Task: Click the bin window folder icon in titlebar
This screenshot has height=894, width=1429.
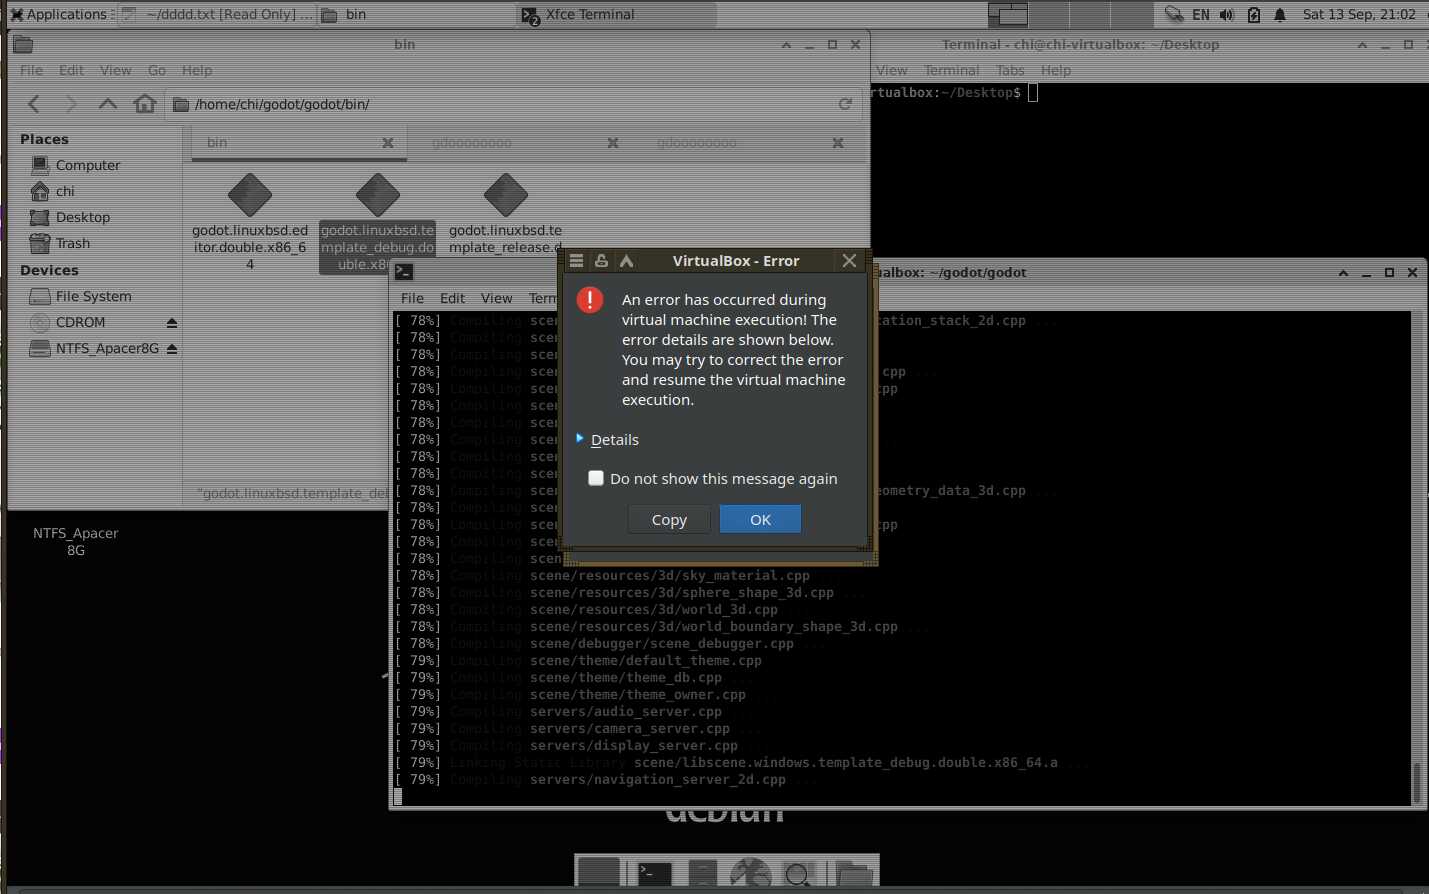Action: pos(23,44)
